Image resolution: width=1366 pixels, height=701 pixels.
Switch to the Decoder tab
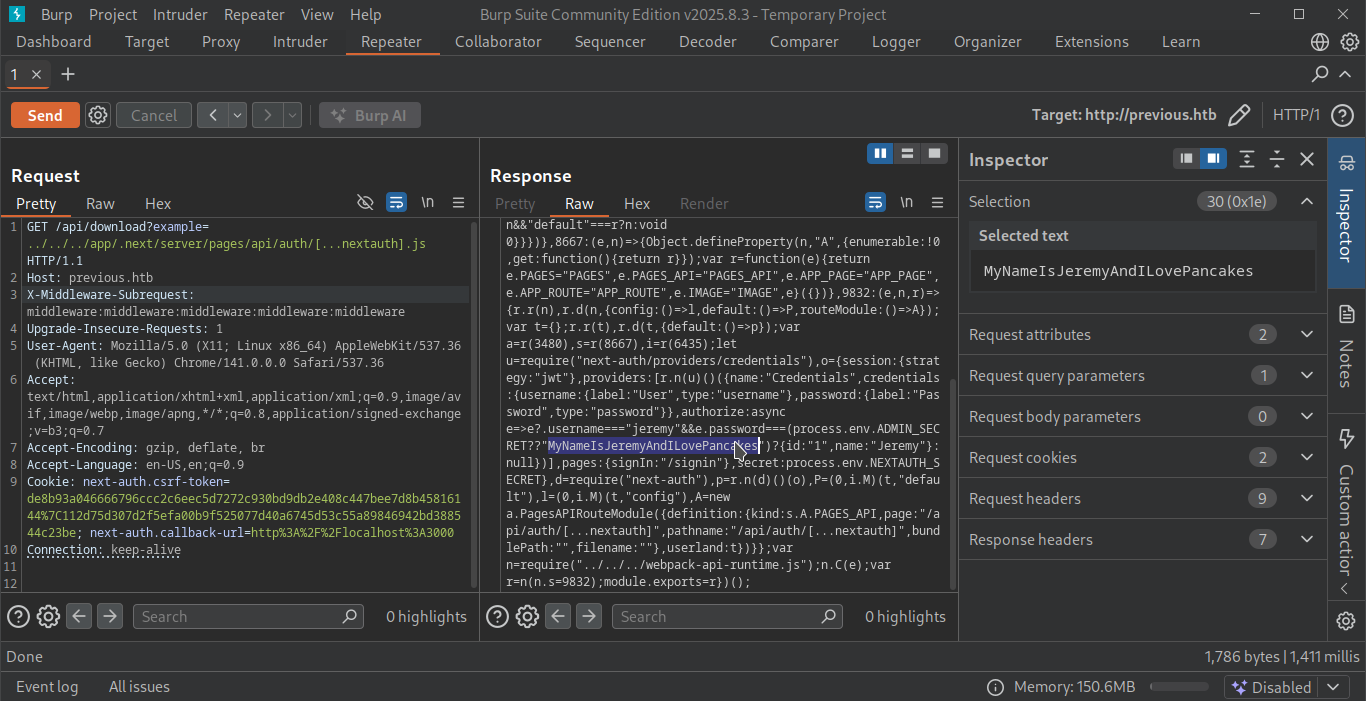(707, 41)
